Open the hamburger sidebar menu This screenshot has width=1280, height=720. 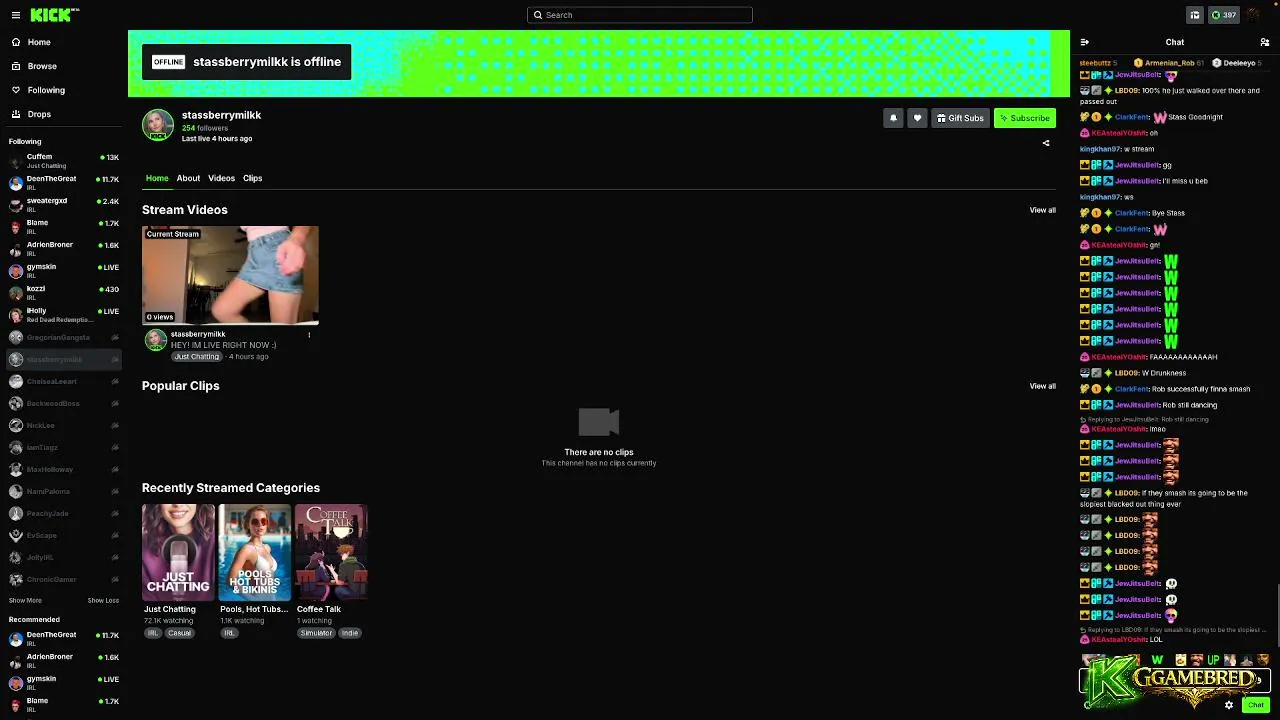(x=15, y=15)
